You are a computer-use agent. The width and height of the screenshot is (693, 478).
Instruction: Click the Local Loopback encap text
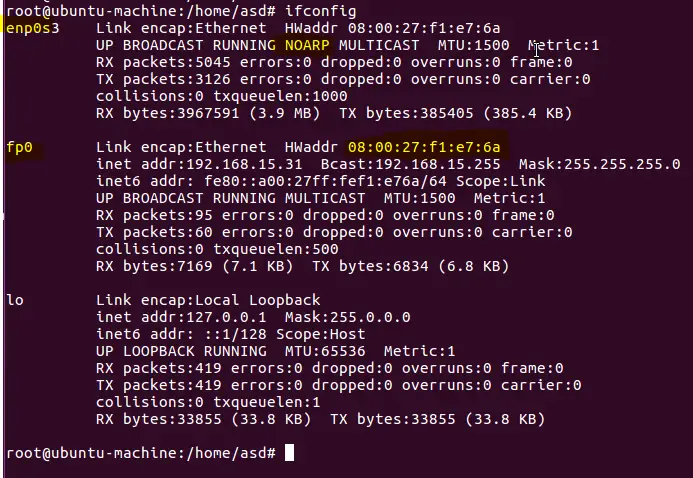pyautogui.click(x=258, y=300)
